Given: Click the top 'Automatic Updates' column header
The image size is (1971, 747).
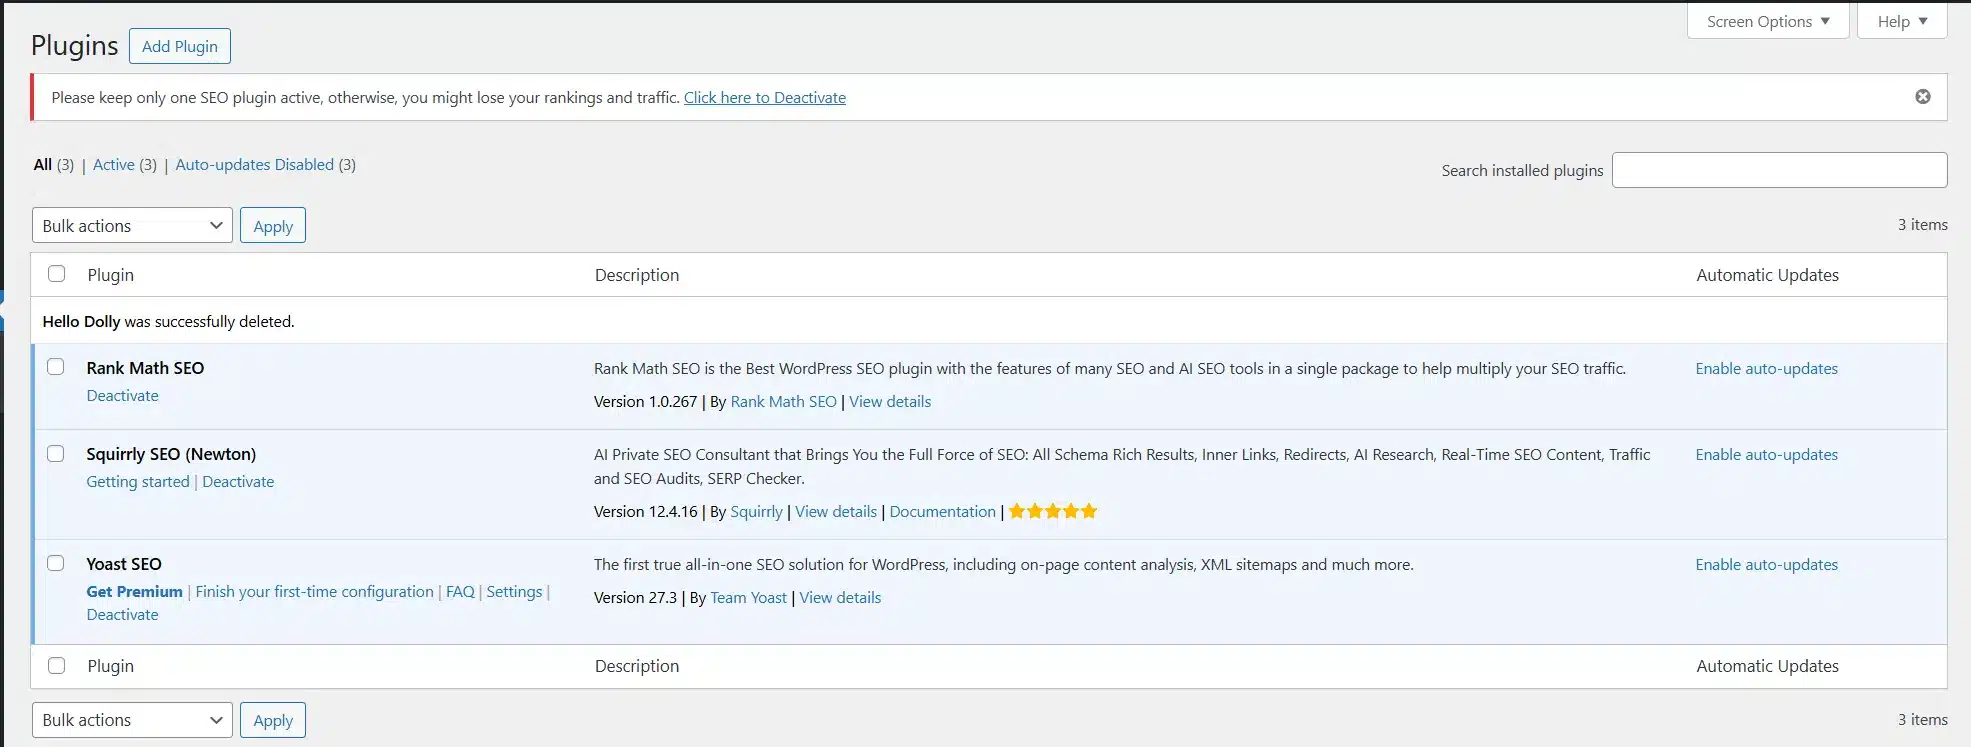Looking at the screenshot, I should click(1767, 274).
